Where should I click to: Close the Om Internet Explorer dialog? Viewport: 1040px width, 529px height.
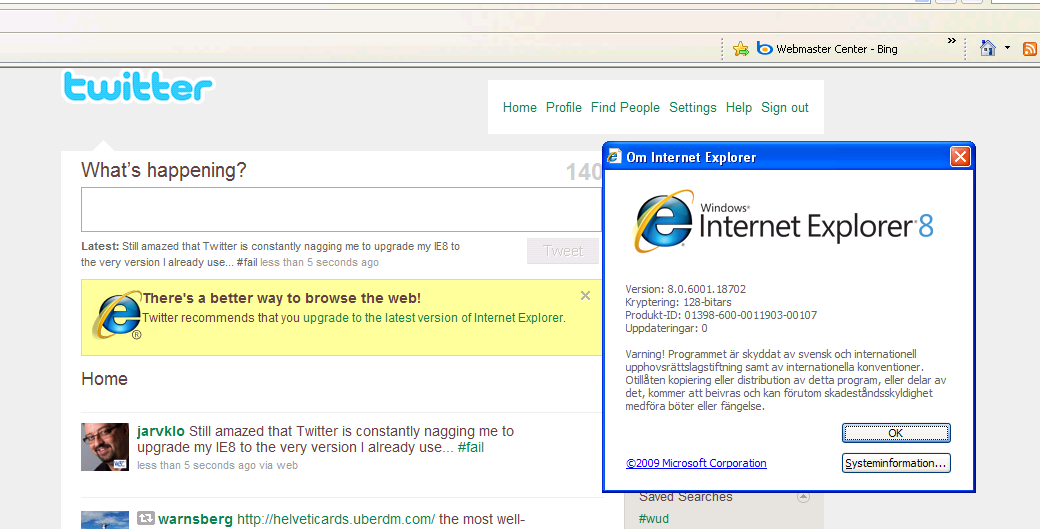point(960,156)
